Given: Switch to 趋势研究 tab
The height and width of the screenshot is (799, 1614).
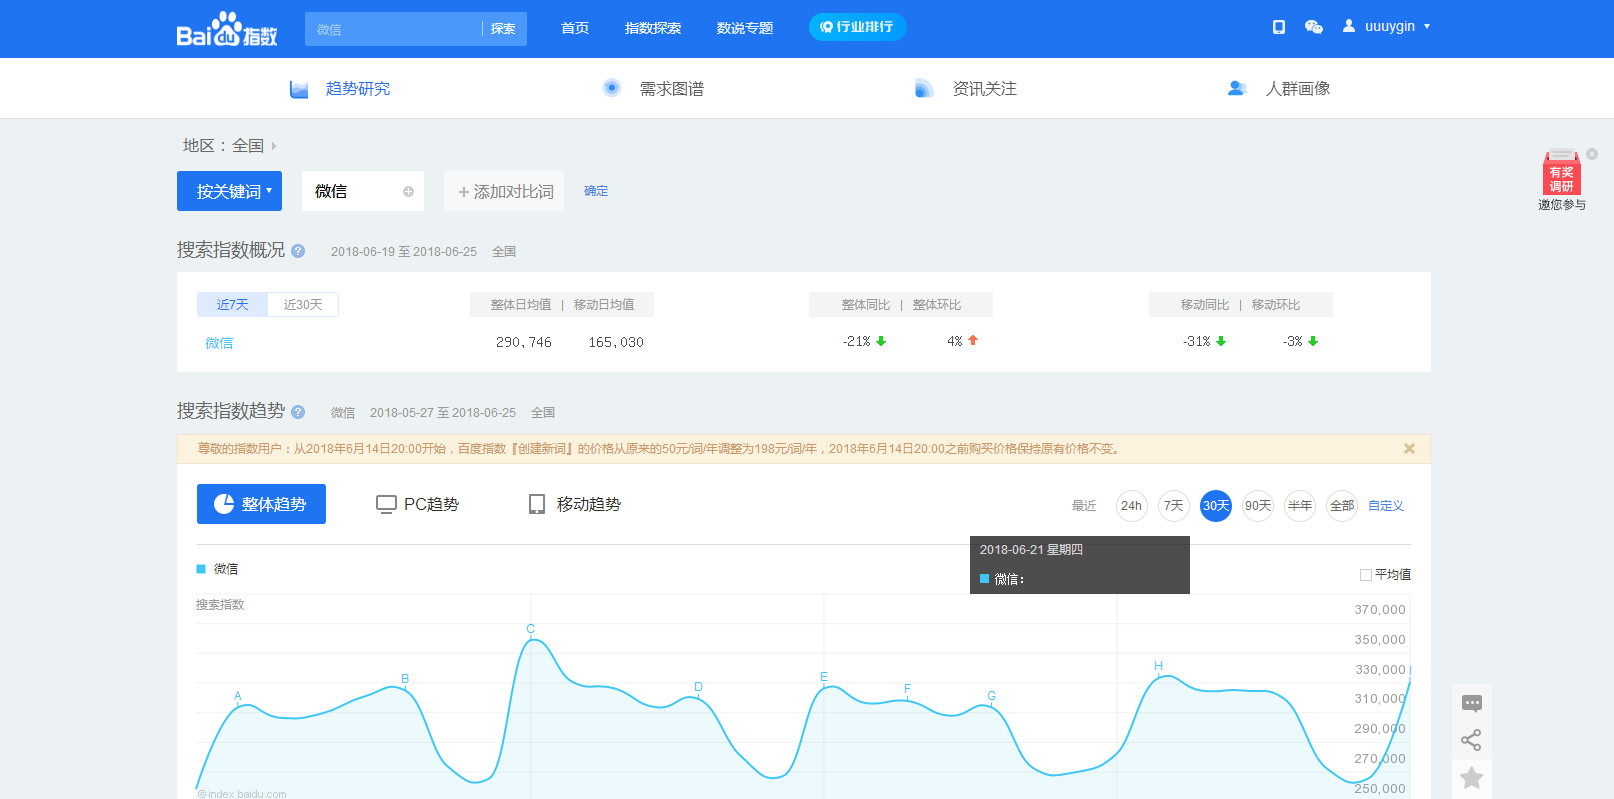Looking at the screenshot, I should click(x=358, y=89).
